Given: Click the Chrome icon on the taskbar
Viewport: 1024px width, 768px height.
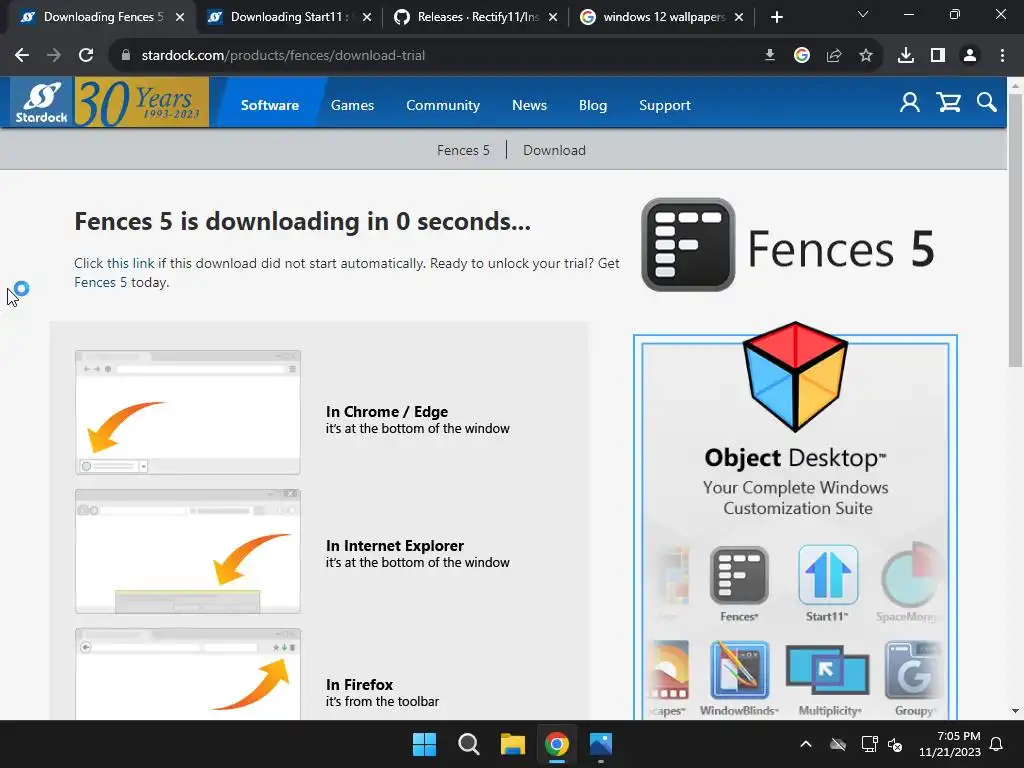Looking at the screenshot, I should tap(556, 744).
